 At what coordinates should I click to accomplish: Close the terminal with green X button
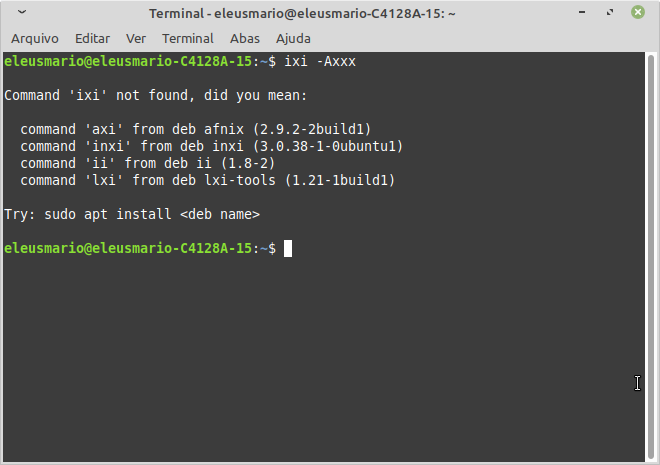click(x=638, y=12)
